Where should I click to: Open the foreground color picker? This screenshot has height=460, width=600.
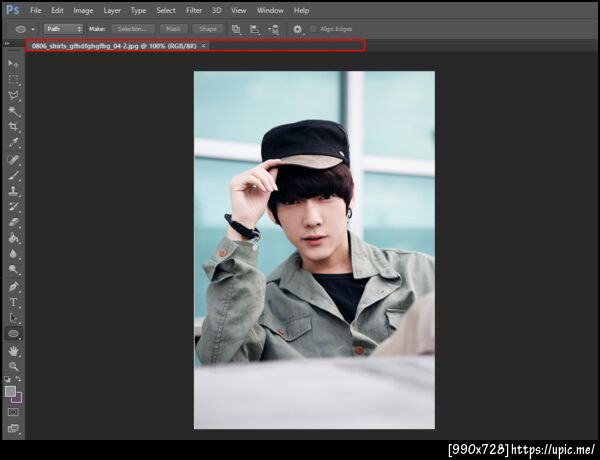click(x=10, y=391)
